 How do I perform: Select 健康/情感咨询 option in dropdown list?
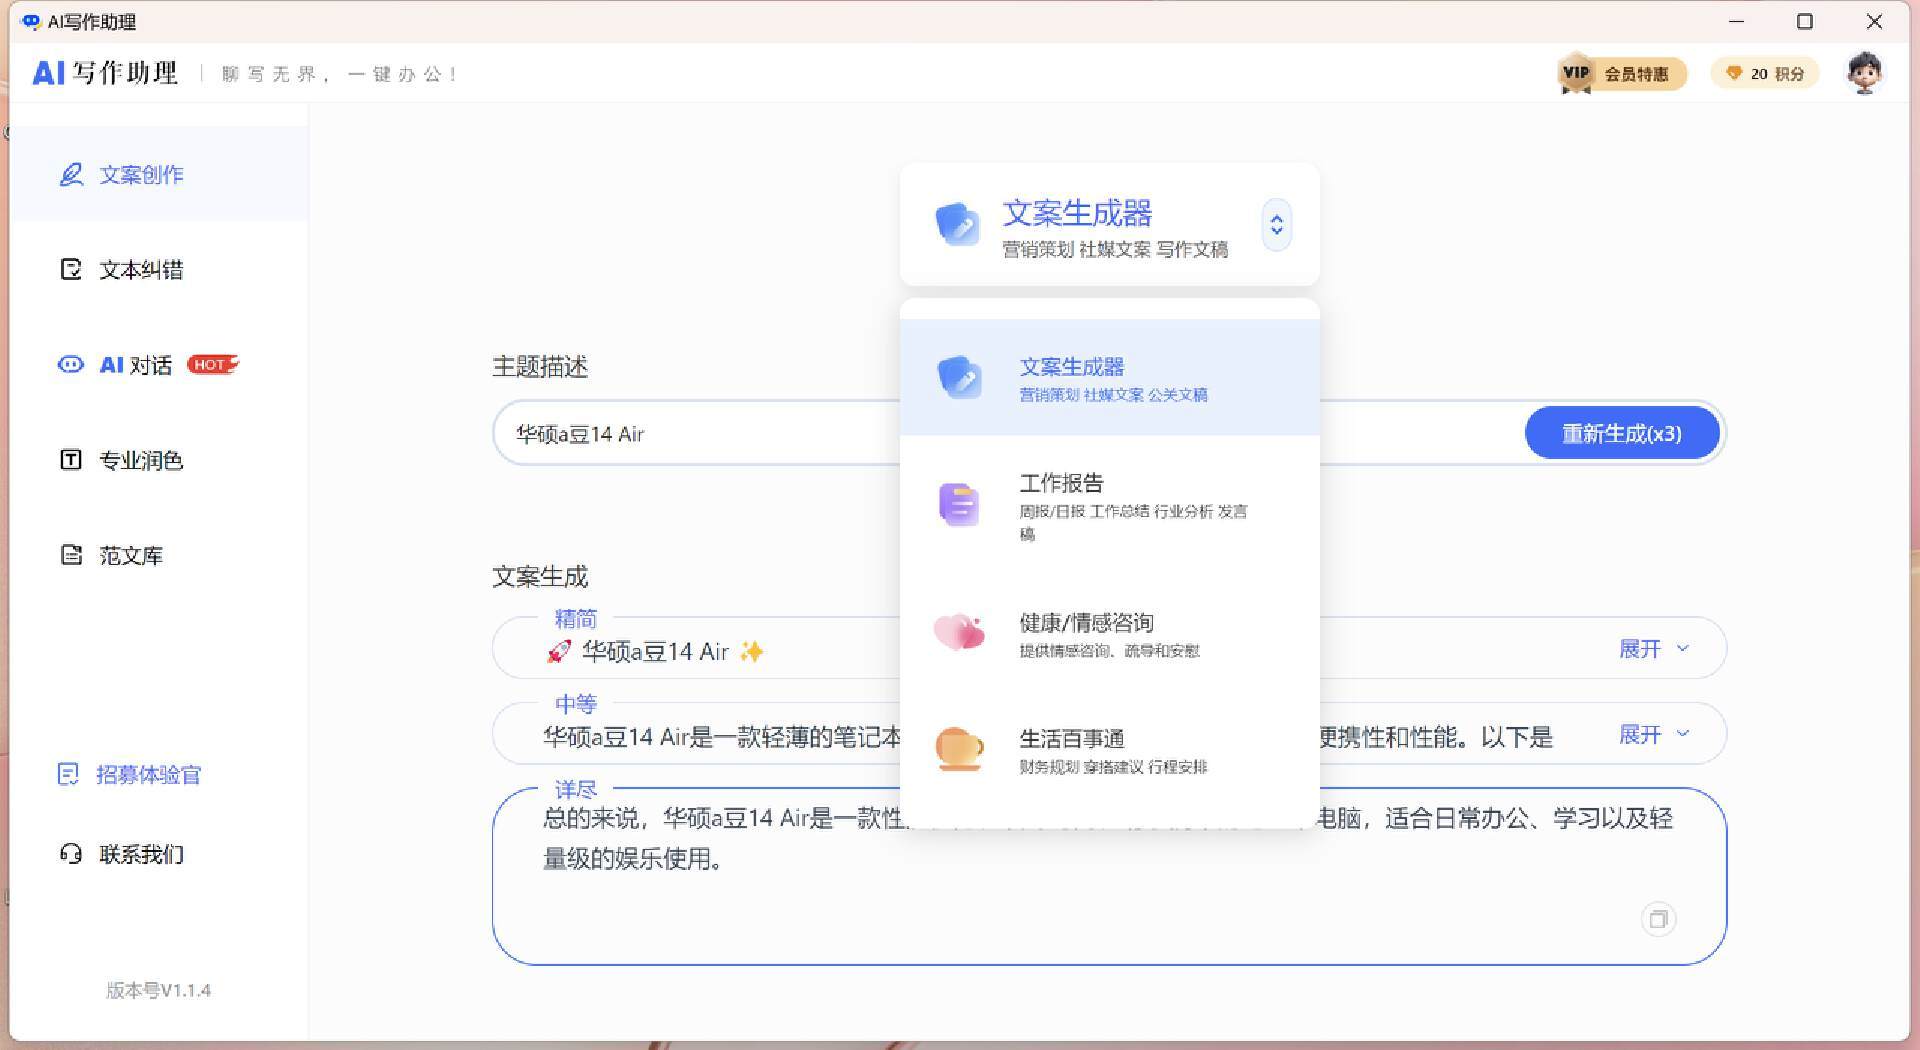click(x=1110, y=634)
